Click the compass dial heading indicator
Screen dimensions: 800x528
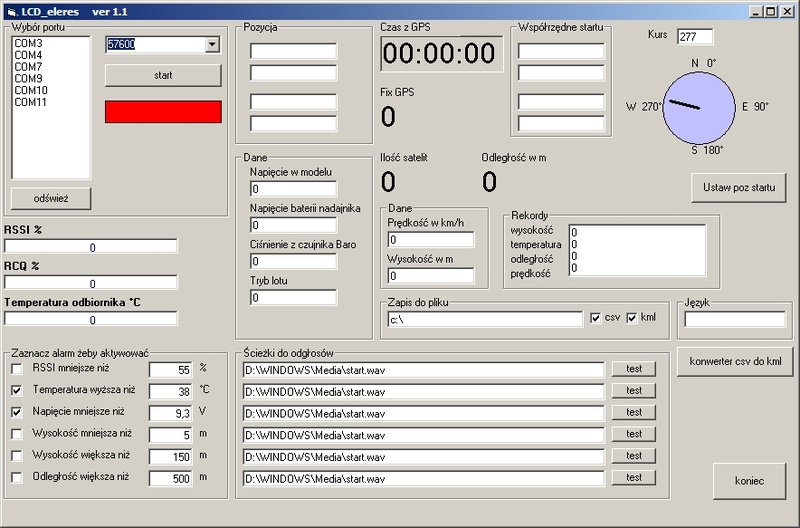(699, 108)
